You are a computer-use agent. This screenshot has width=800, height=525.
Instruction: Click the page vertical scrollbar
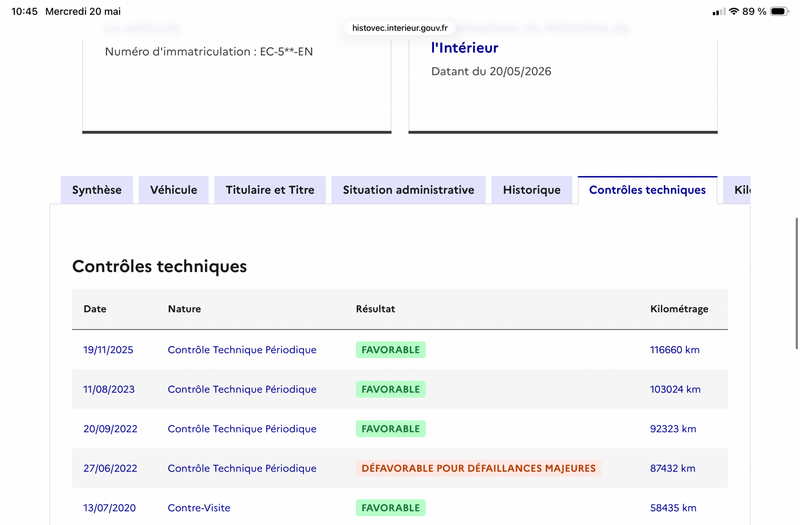796,283
